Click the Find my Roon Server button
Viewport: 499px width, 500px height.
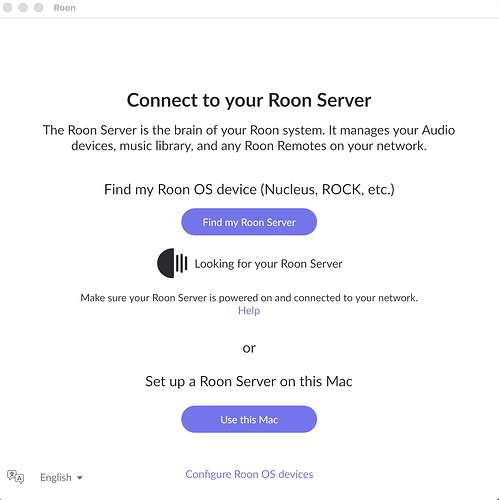point(249,222)
